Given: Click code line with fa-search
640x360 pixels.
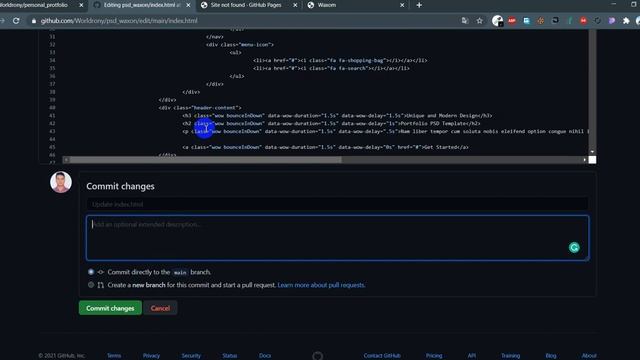Looking at the screenshot, I should click(331, 68).
